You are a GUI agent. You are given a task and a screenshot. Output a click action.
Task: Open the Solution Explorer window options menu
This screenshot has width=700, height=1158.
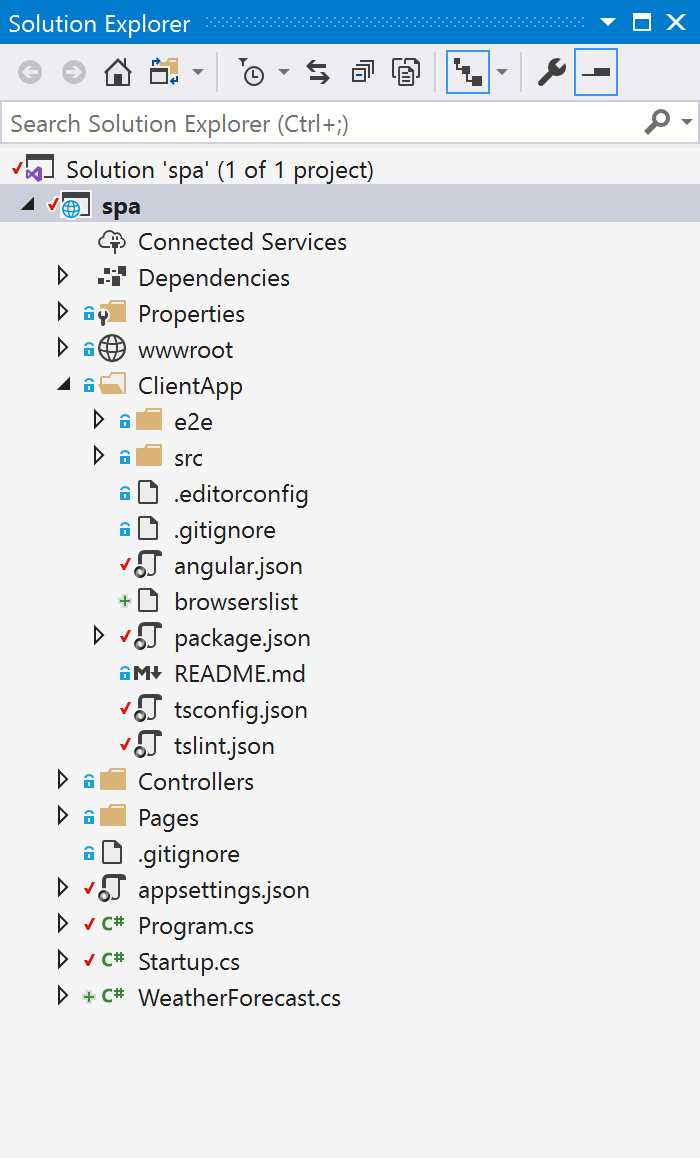tap(608, 22)
